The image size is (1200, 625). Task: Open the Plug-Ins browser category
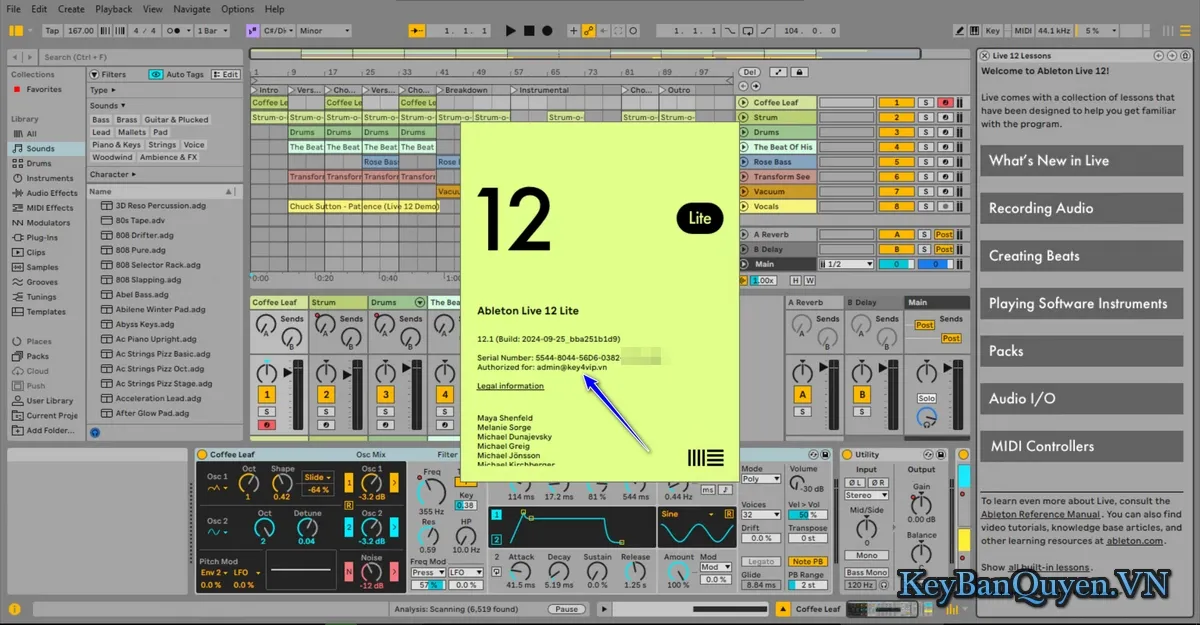41,238
